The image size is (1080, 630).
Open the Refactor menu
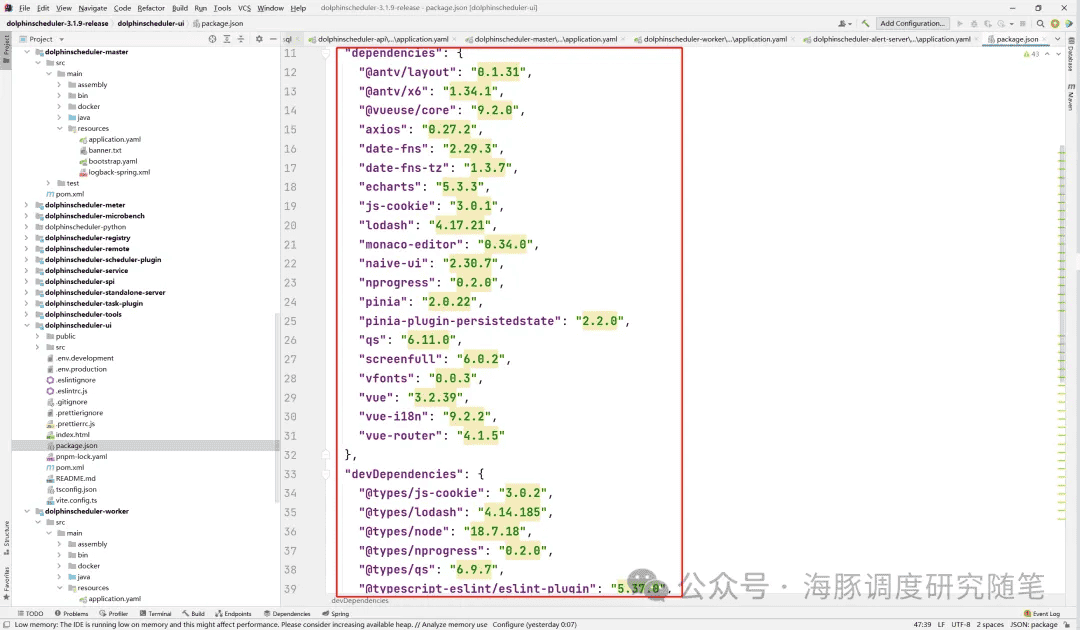pos(151,8)
